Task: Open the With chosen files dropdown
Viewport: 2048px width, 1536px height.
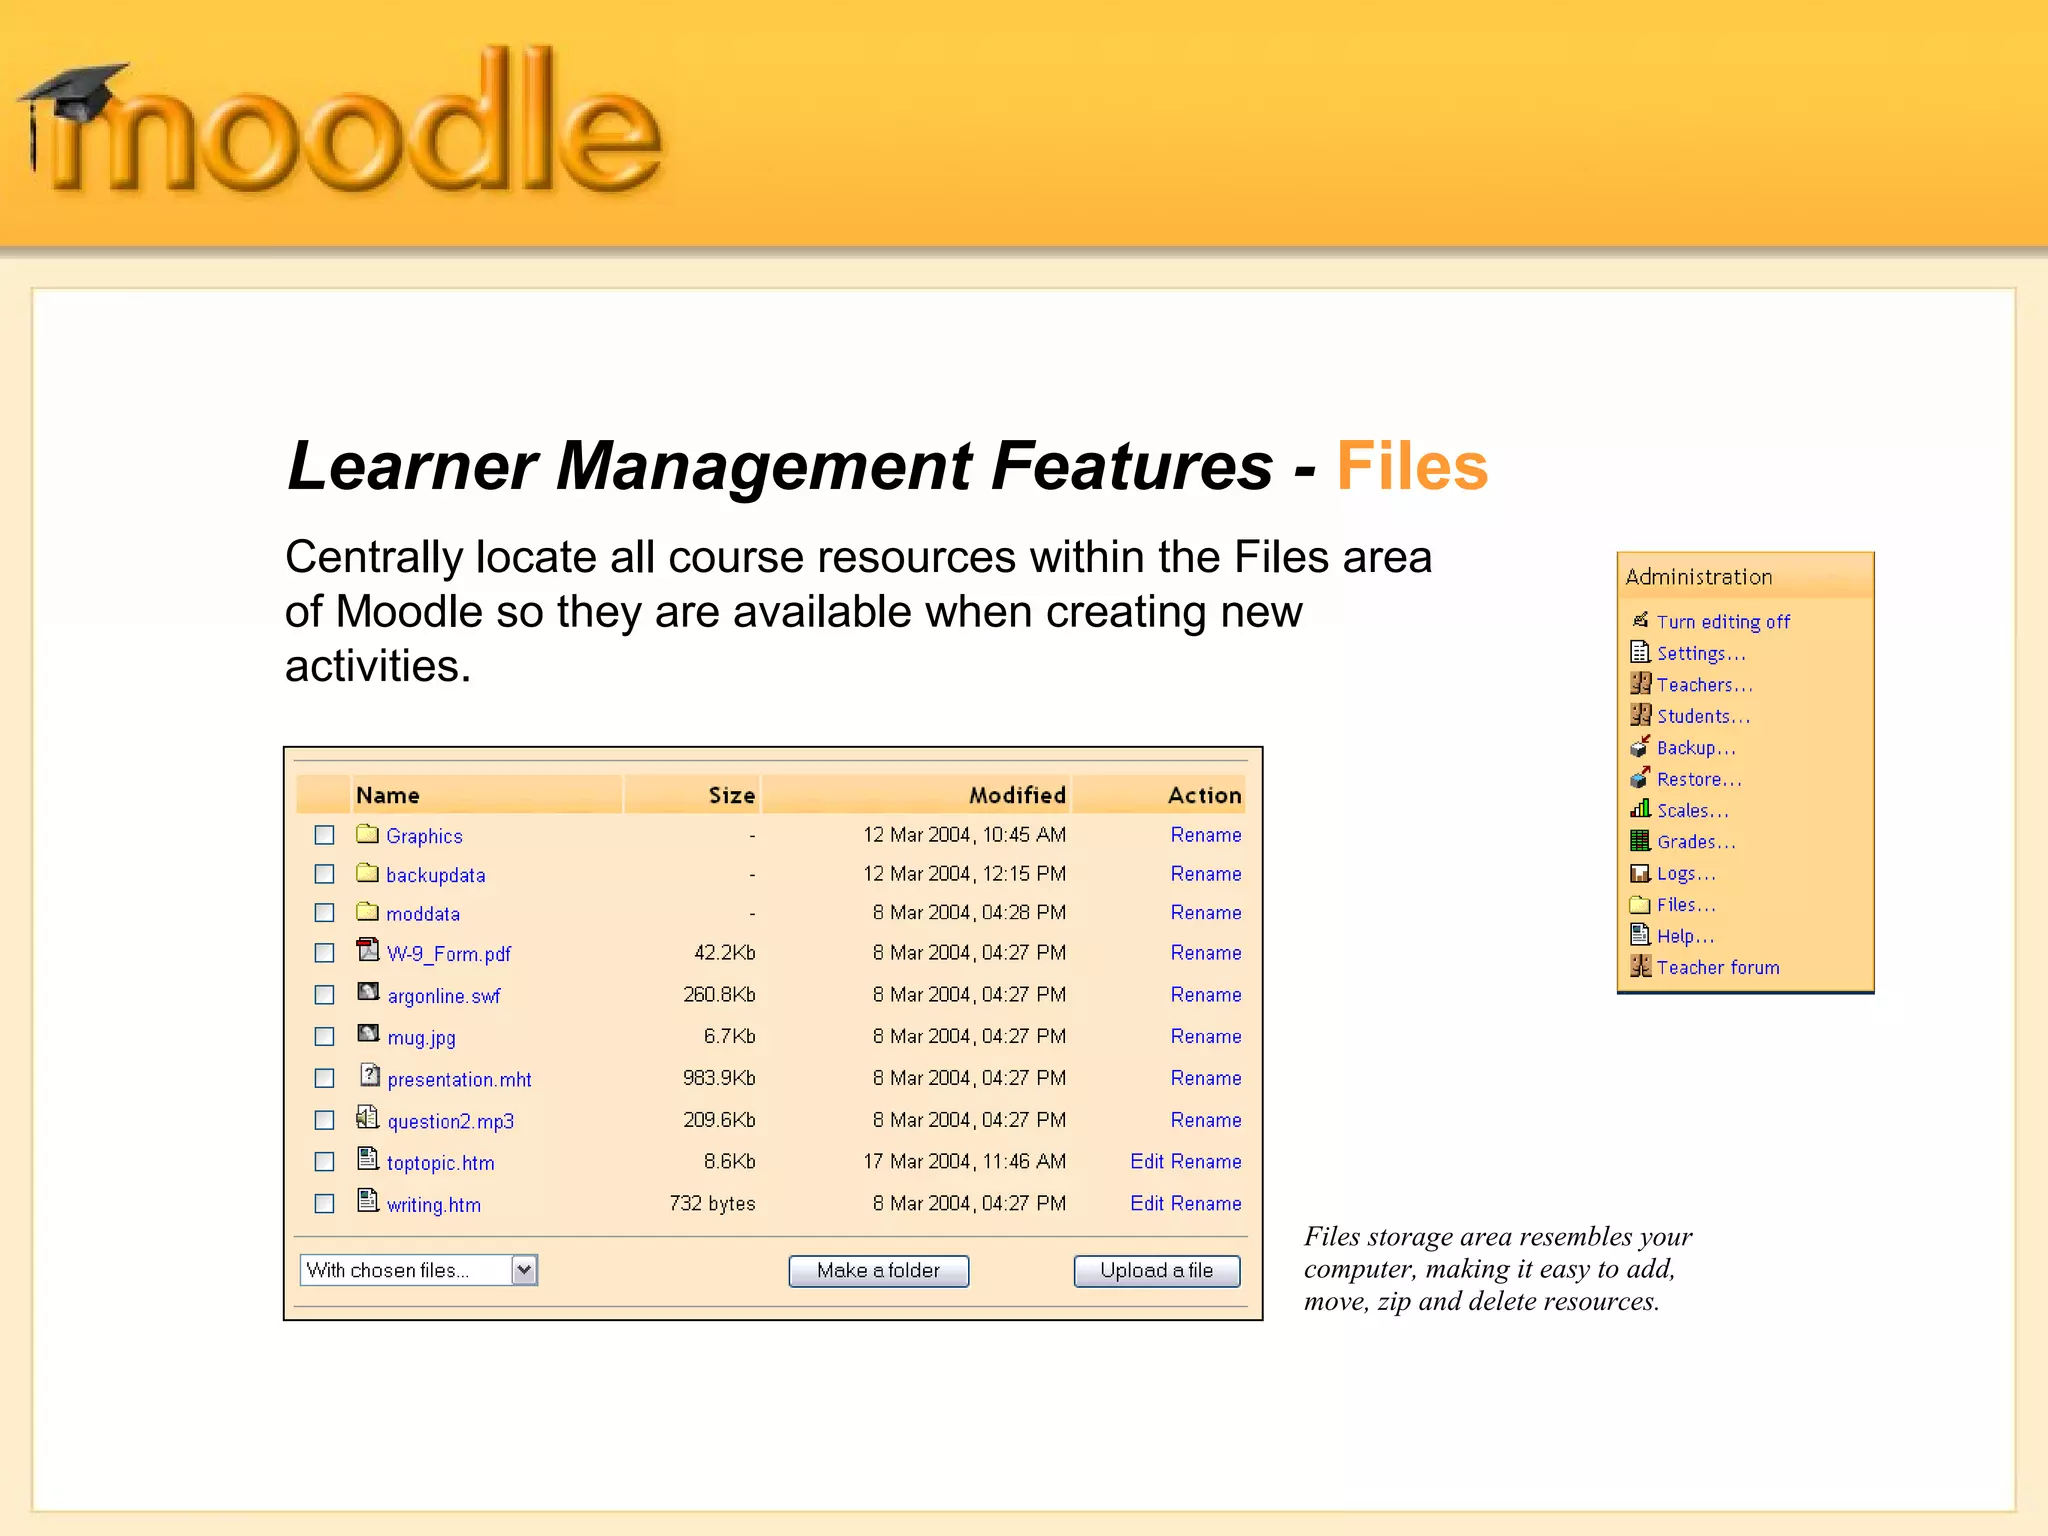Action: tap(419, 1270)
